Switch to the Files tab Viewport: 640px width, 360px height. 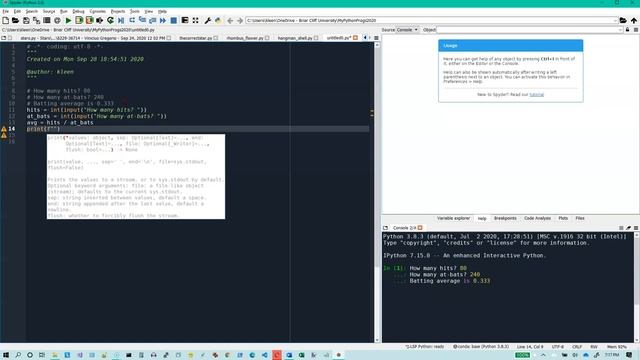pos(580,218)
